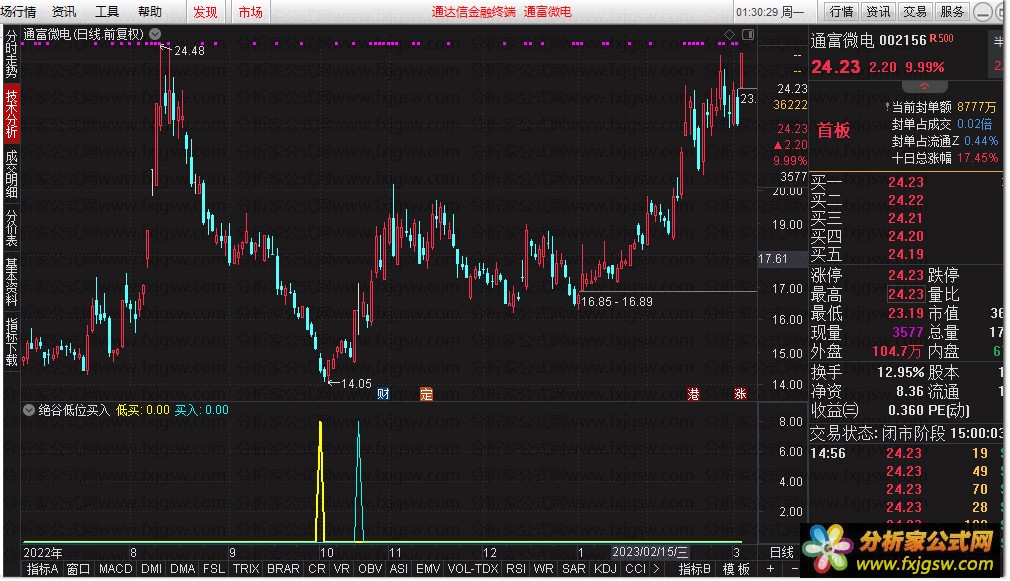
Task: Click the 窗口 tab in indicator bar
Action: tap(79, 569)
